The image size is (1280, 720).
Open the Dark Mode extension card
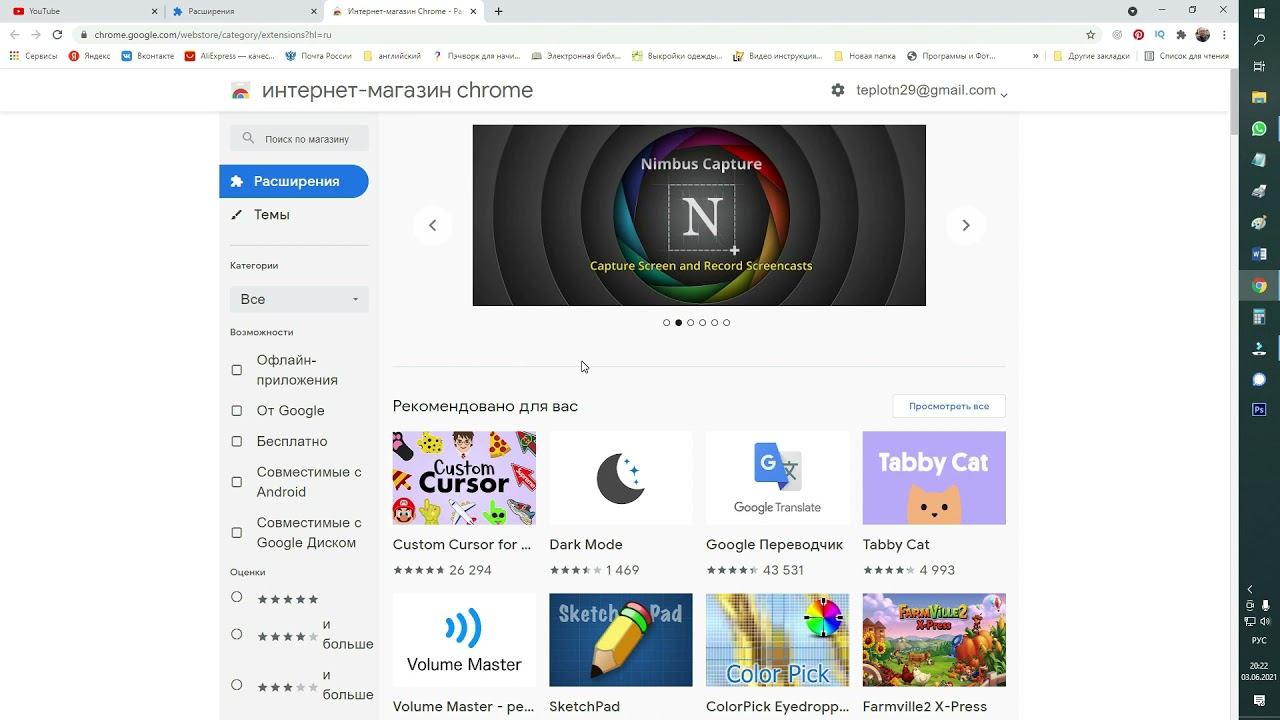click(621, 505)
